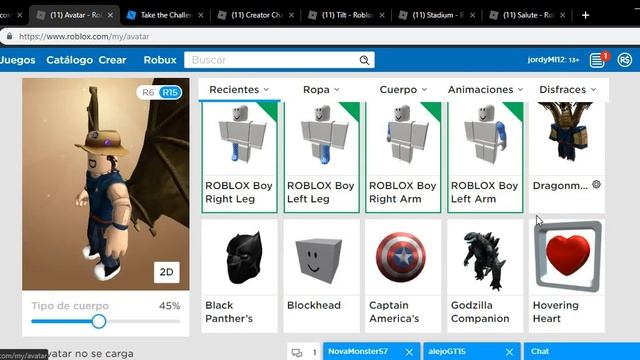This screenshot has width=640, height=360.
Task: Equip the Blockhead item
Action: coord(322,276)
